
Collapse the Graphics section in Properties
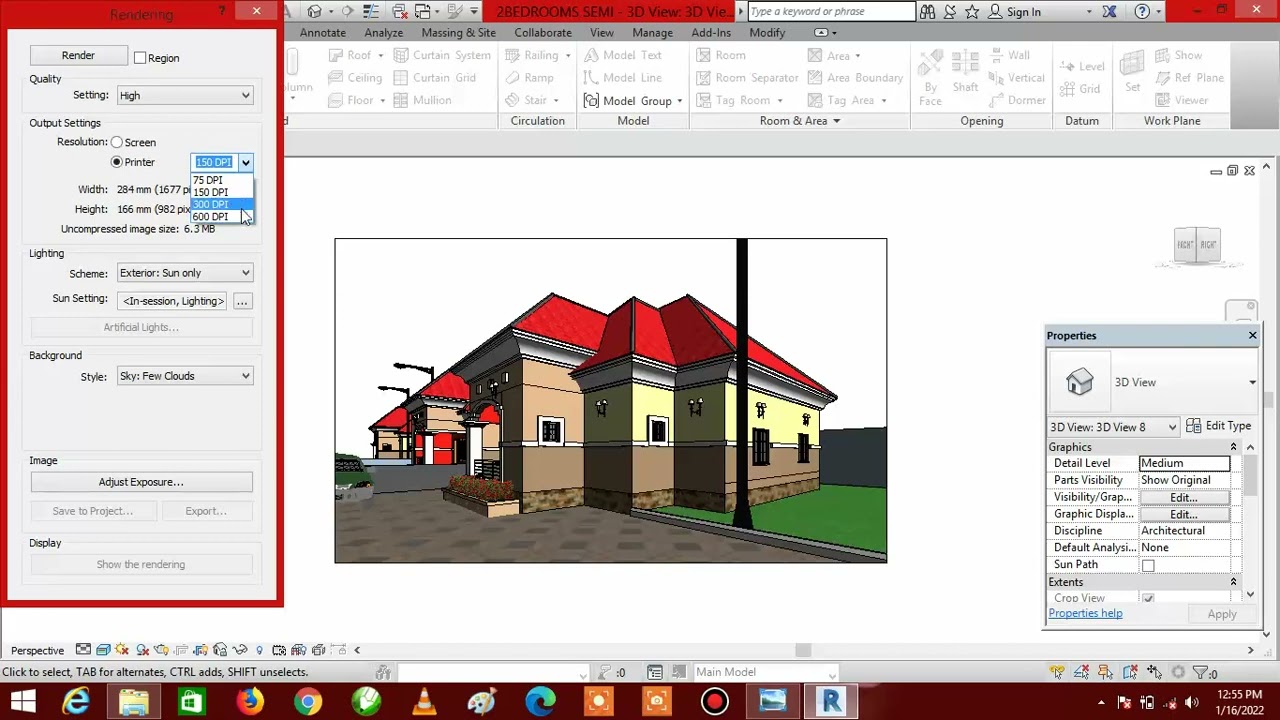point(1233,447)
